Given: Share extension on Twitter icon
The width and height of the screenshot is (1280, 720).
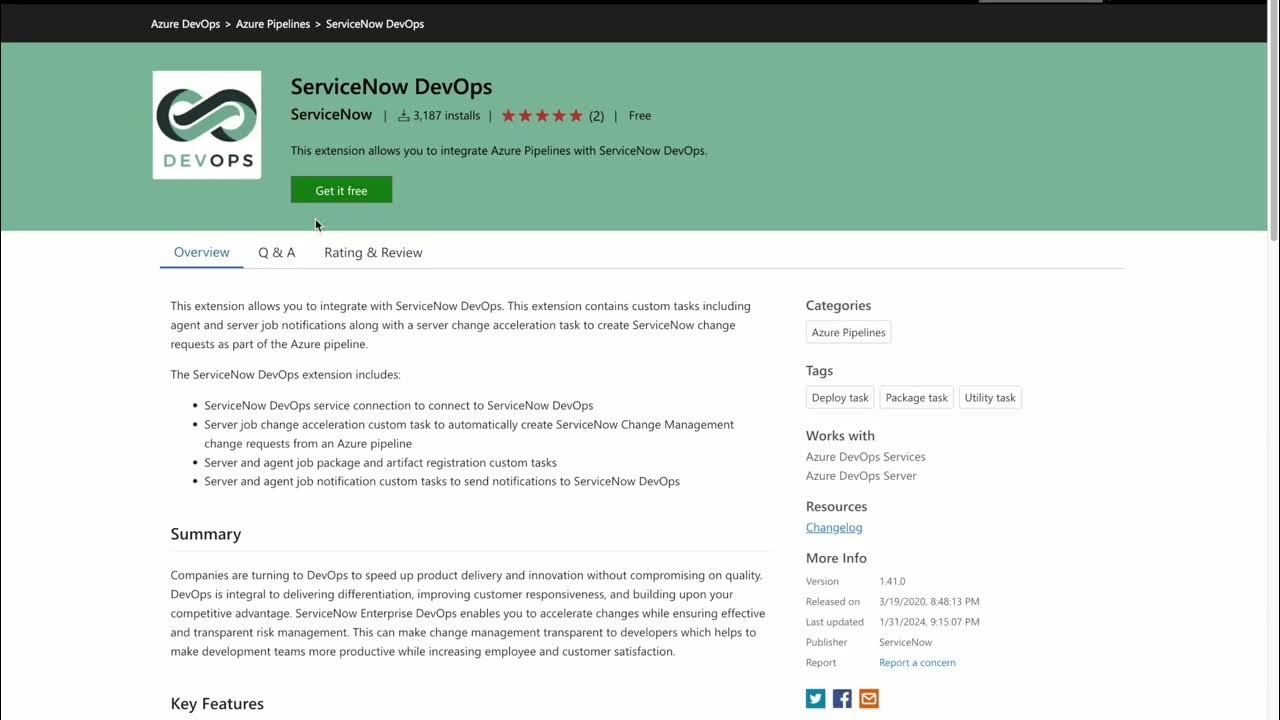Looking at the screenshot, I should (x=816, y=699).
